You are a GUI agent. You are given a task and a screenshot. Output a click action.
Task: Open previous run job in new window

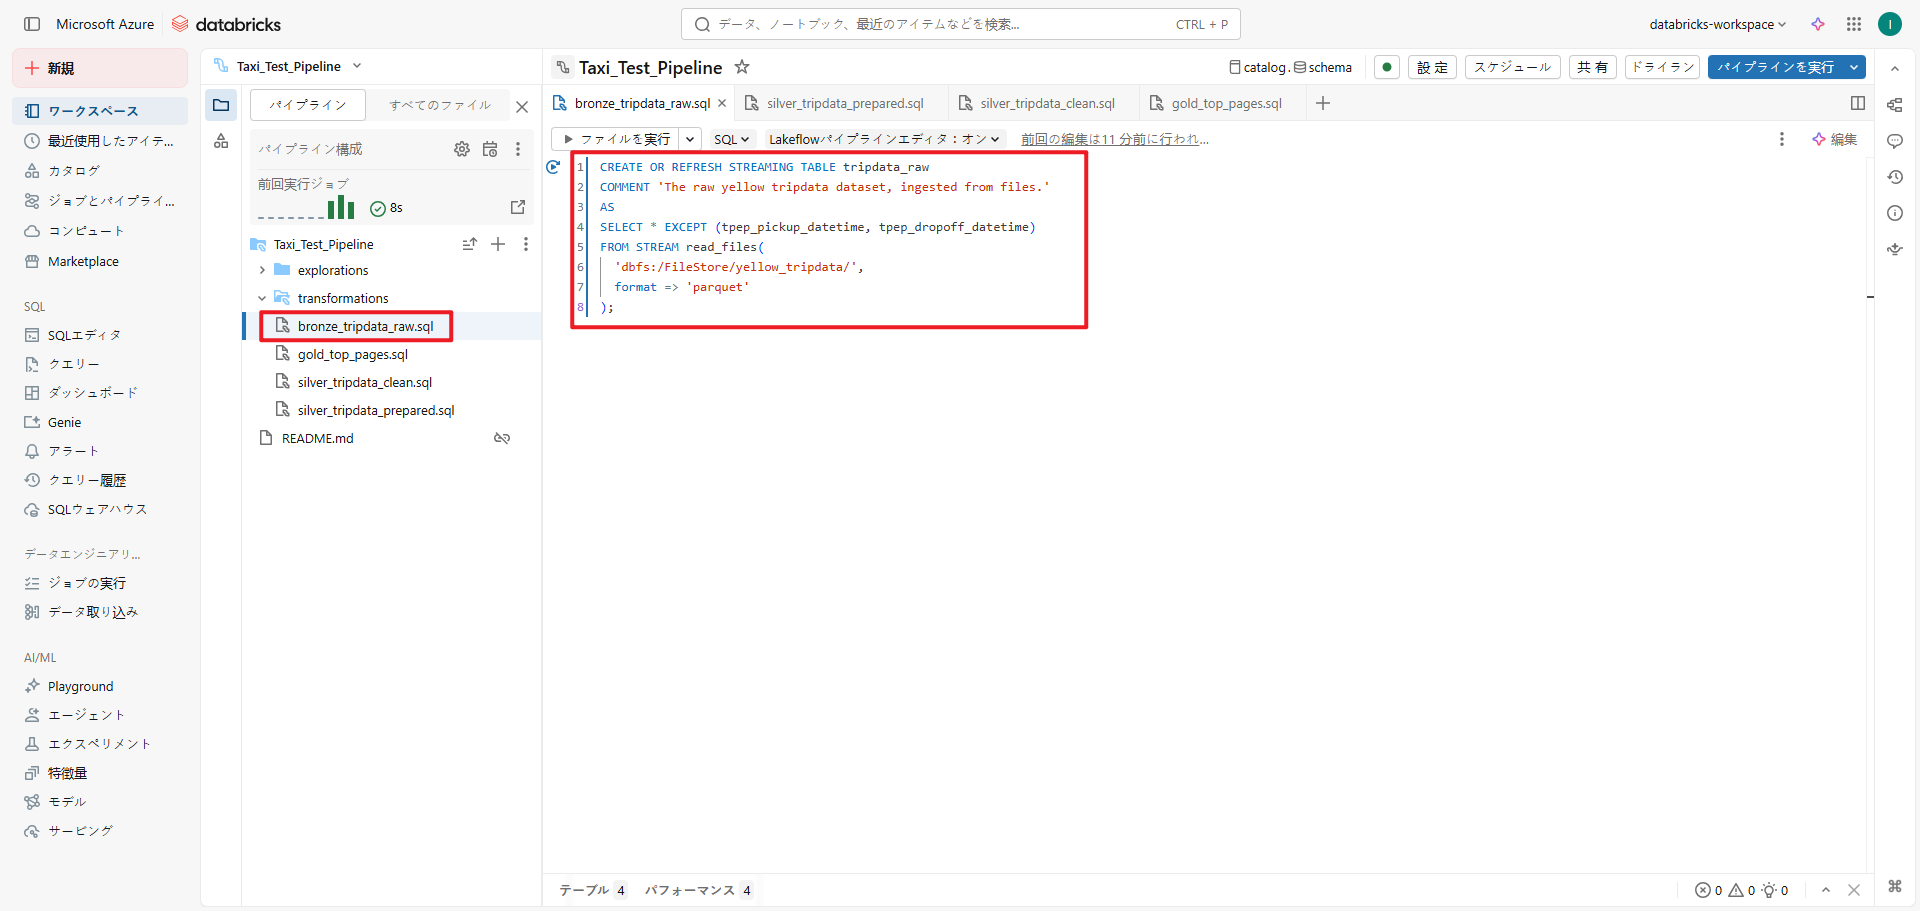pos(518,207)
